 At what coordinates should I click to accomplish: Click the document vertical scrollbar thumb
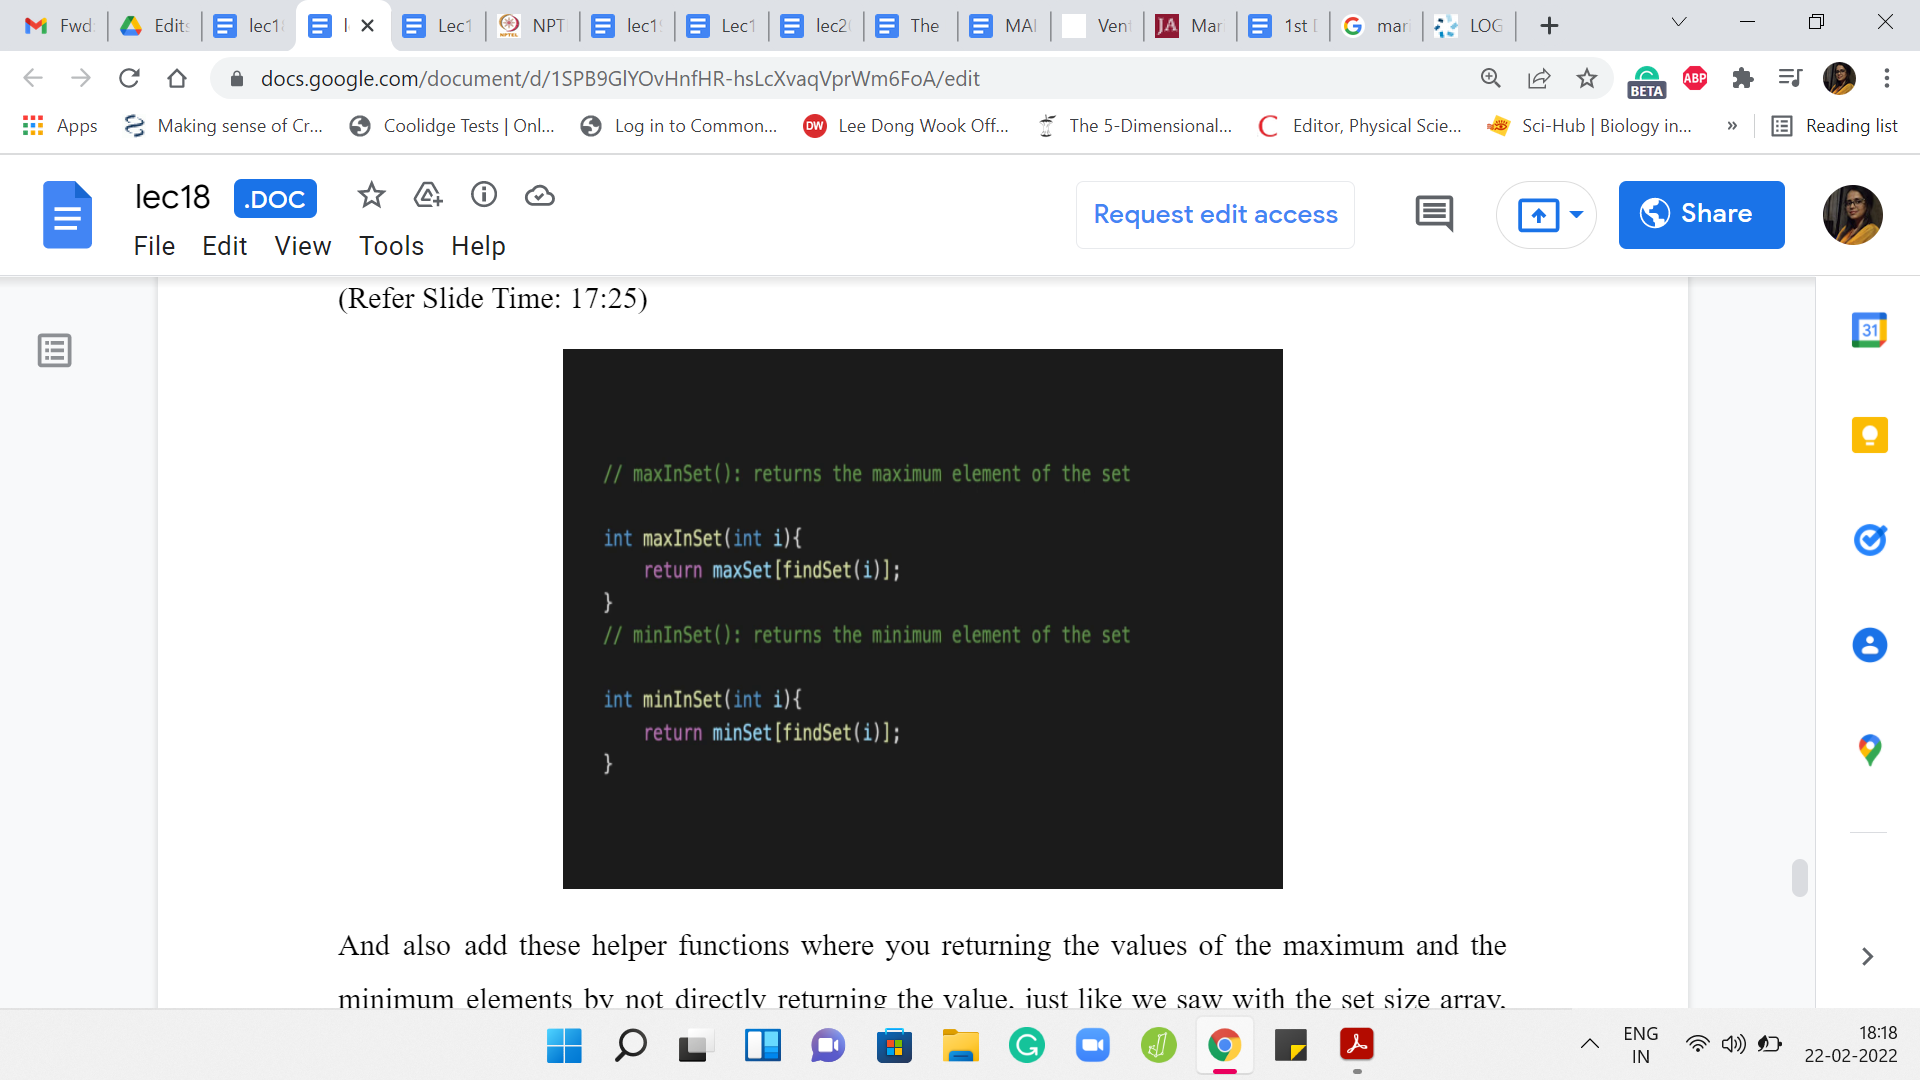(1799, 878)
